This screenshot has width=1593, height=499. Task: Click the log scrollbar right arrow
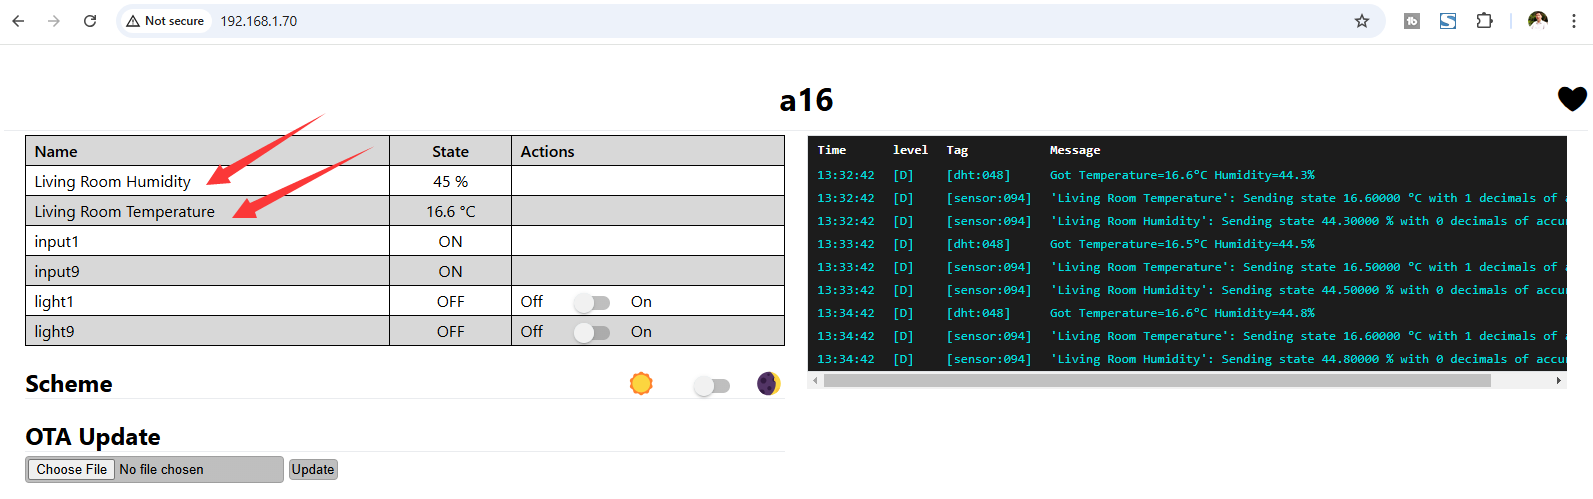[x=1558, y=381]
